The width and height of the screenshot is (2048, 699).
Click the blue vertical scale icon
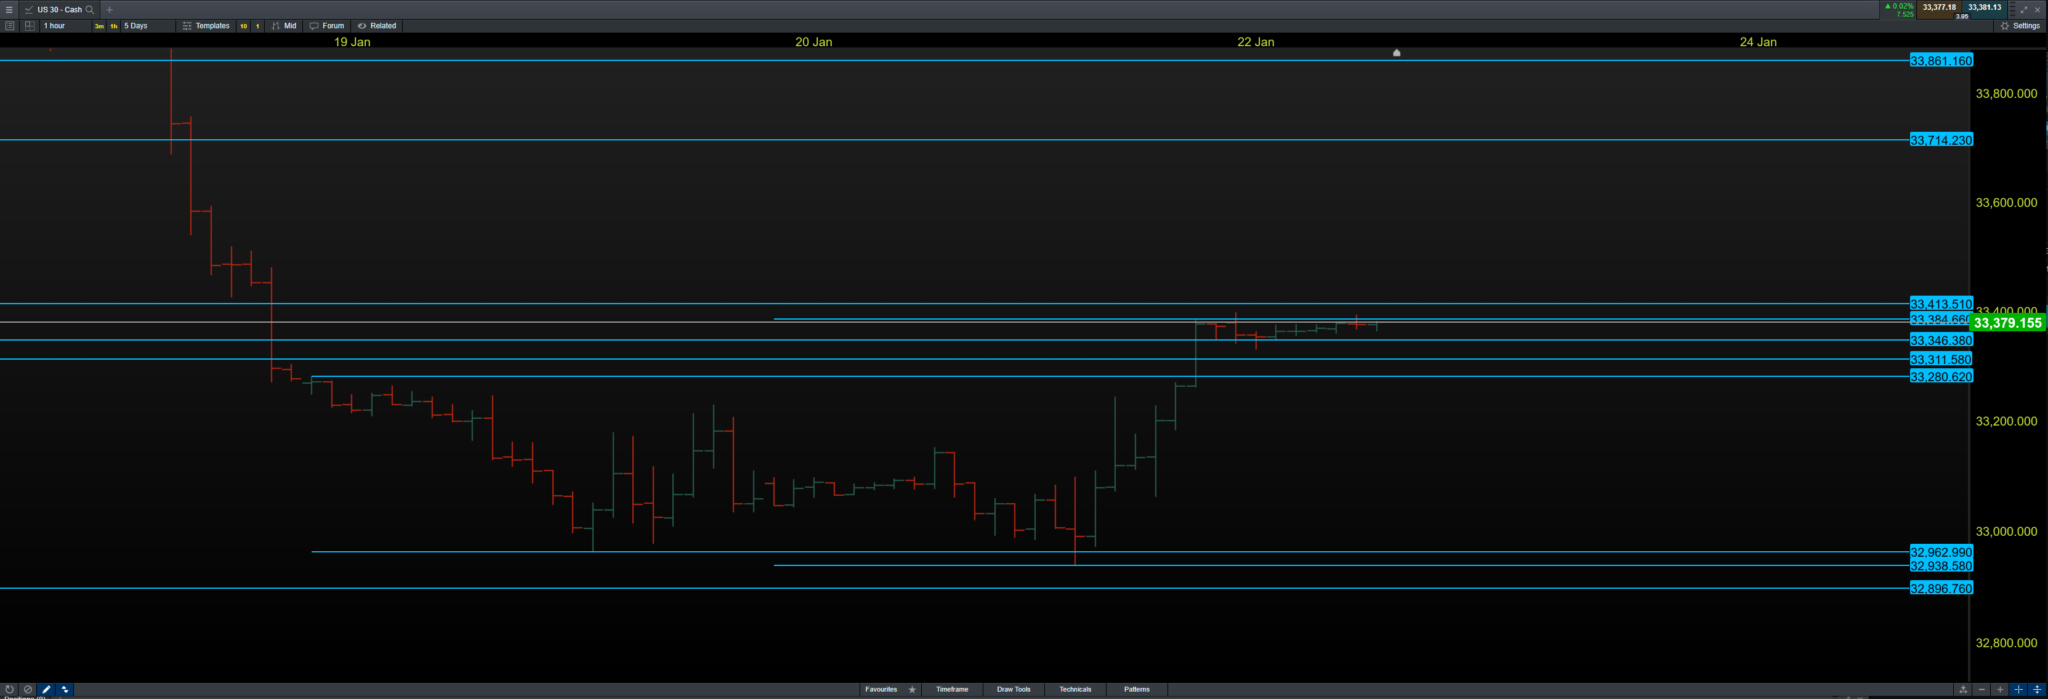click(2037, 689)
